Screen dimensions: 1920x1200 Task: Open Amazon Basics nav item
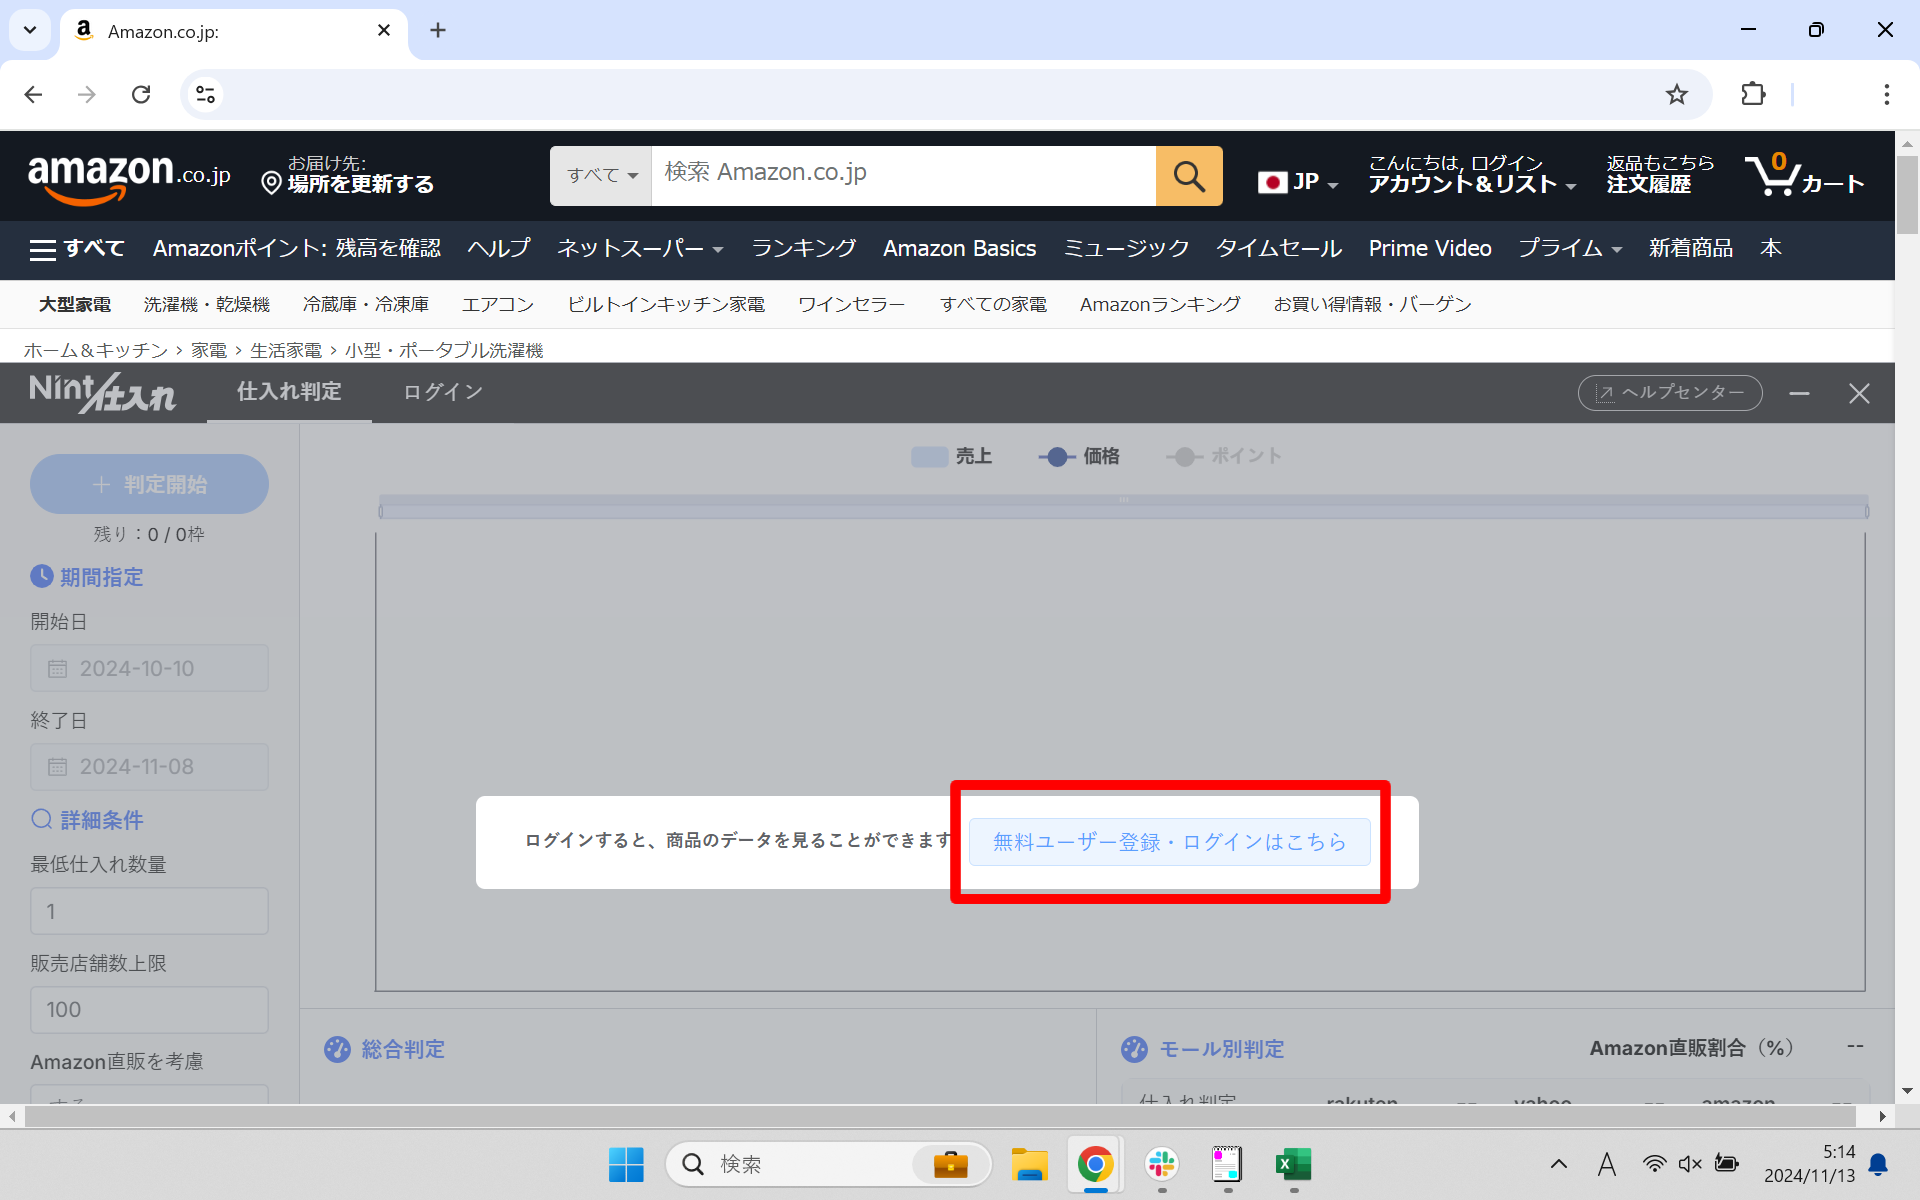pos(959,248)
